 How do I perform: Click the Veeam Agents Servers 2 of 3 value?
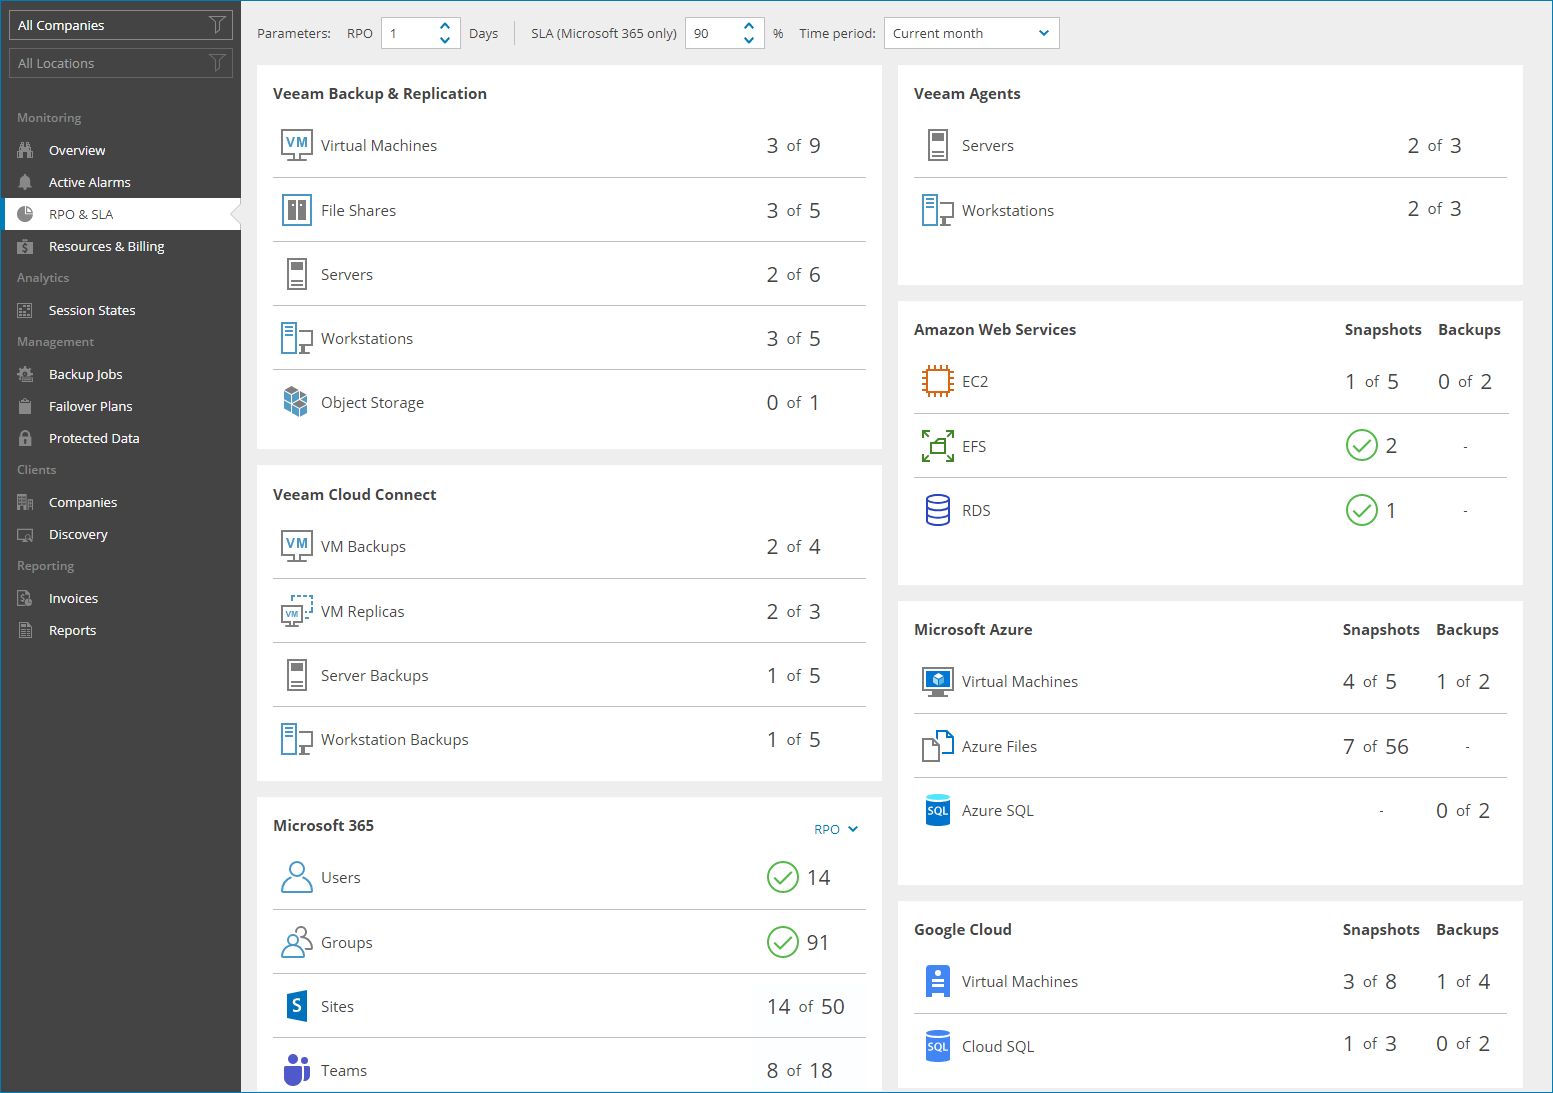pos(1435,146)
